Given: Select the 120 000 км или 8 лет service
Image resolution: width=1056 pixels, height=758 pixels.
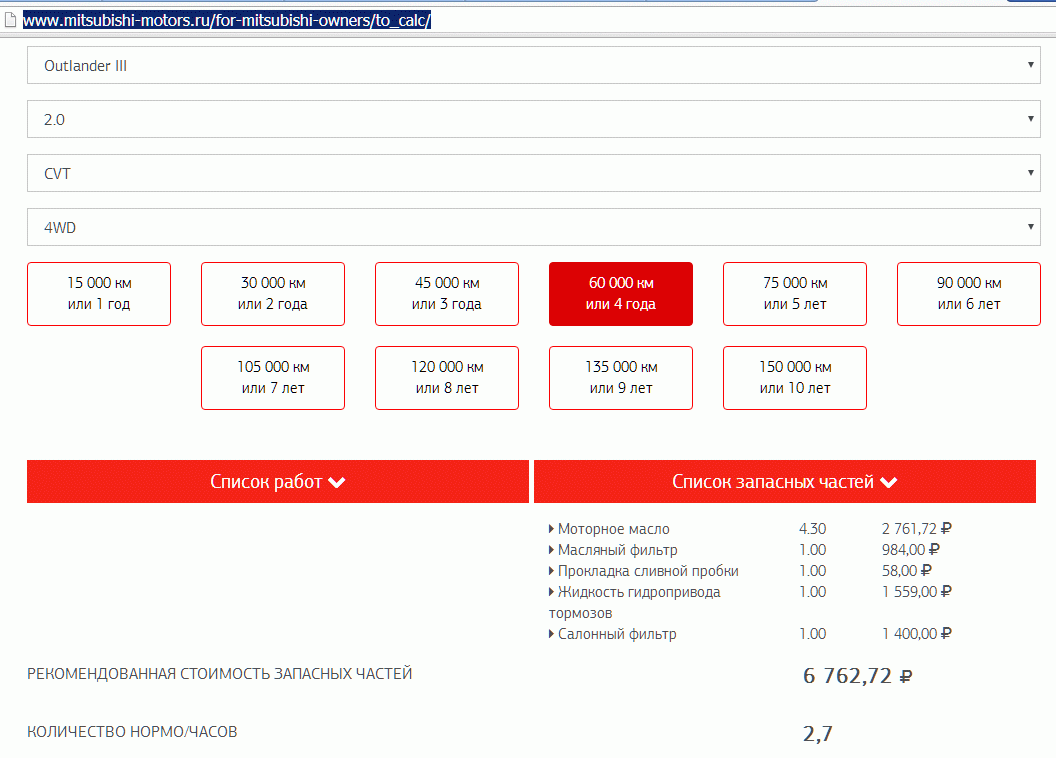Looking at the screenshot, I should [447, 378].
